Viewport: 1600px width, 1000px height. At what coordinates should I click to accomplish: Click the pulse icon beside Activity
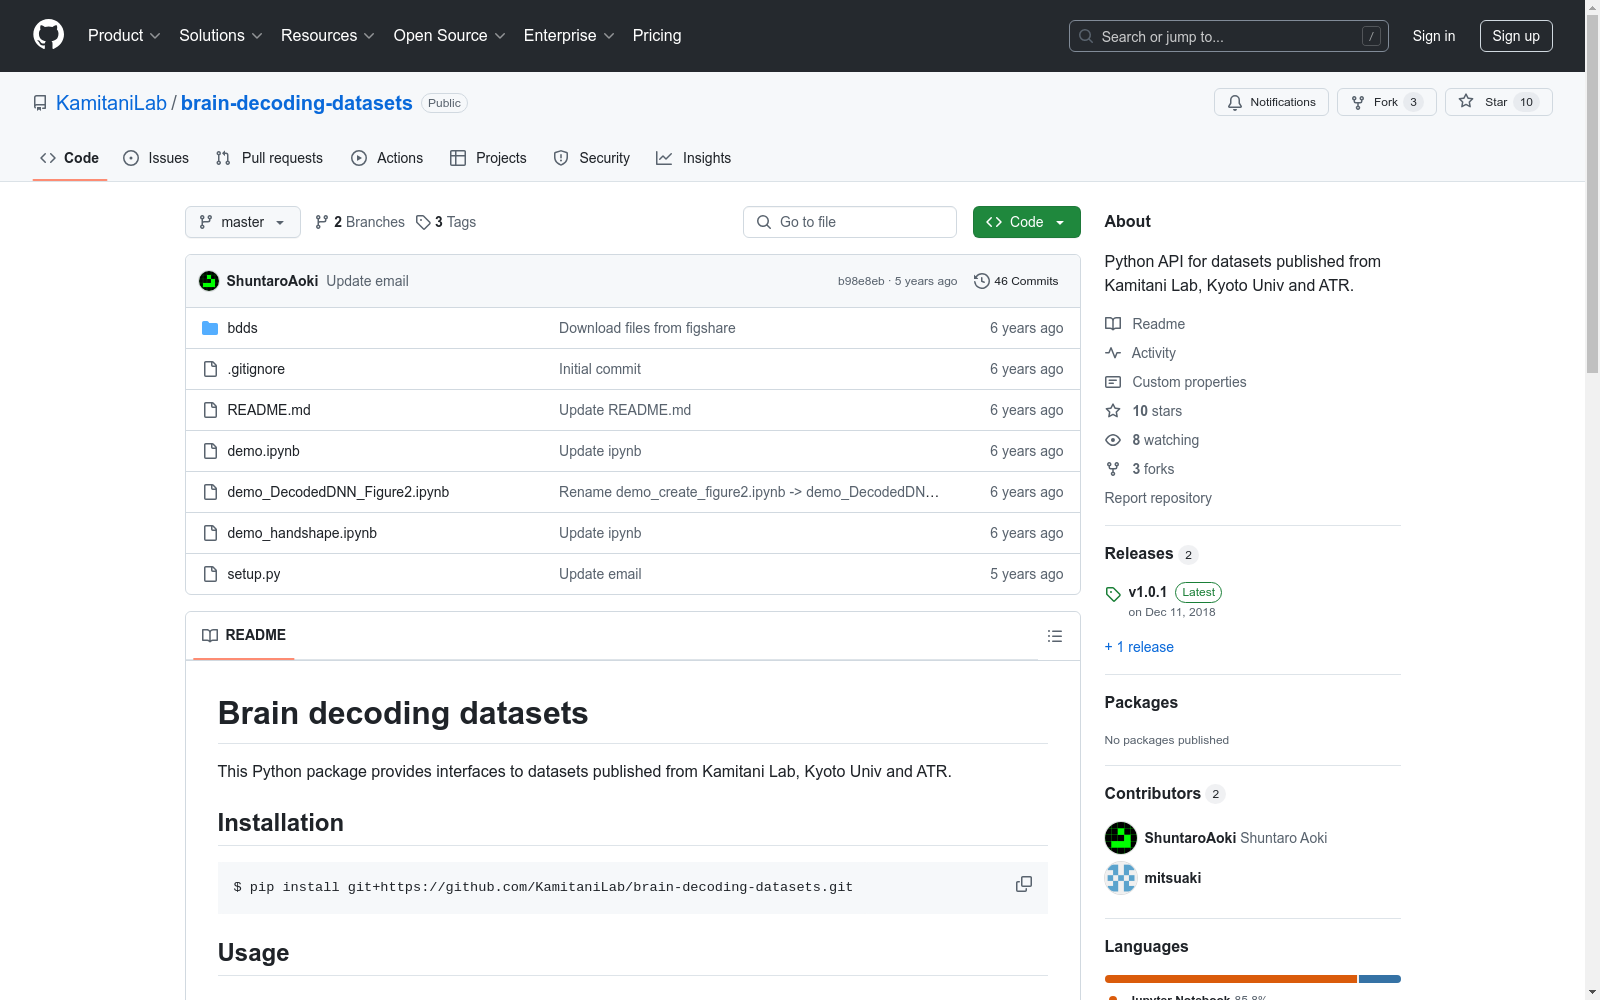(x=1113, y=353)
